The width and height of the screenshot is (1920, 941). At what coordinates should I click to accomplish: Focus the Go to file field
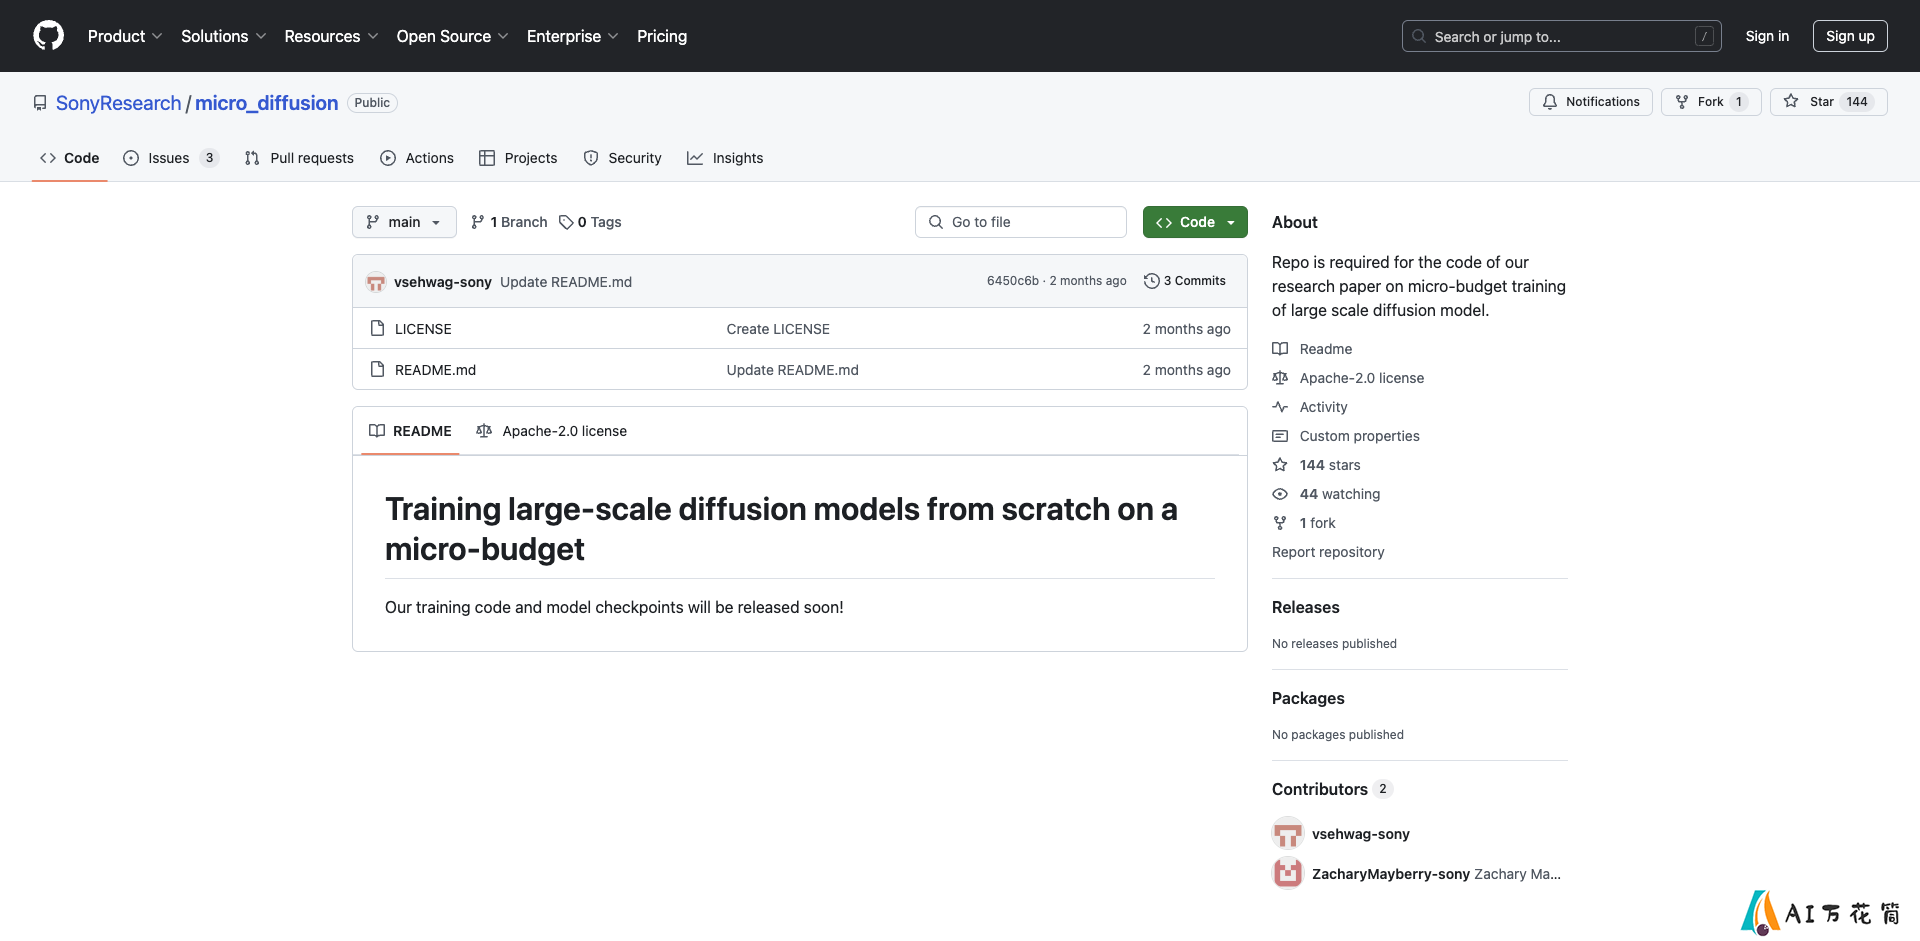[x=1020, y=222]
